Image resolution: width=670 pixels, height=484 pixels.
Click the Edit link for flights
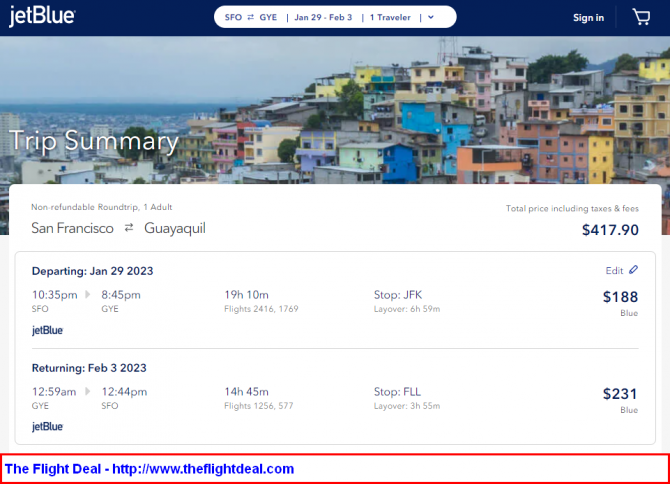[x=614, y=270]
